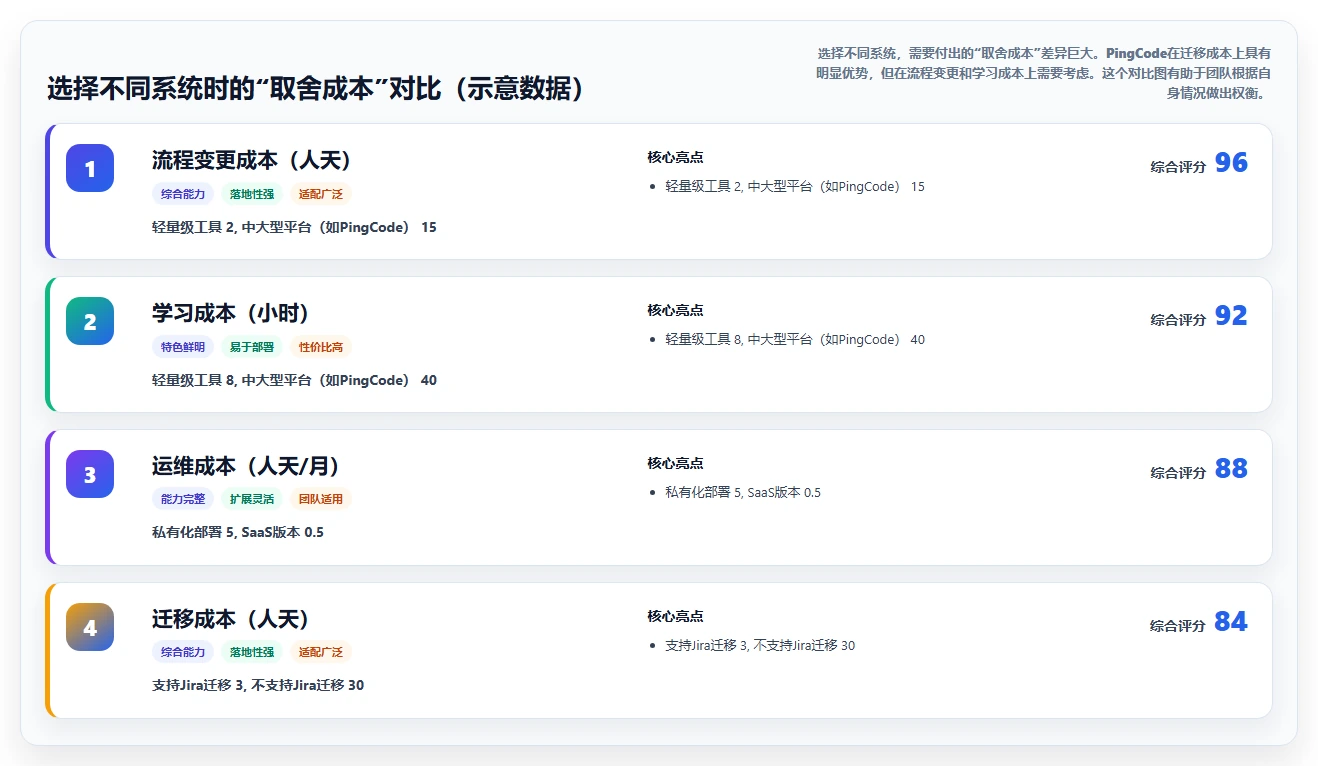Click the 团队适用 tag
This screenshot has width=1318, height=766.
321,499
